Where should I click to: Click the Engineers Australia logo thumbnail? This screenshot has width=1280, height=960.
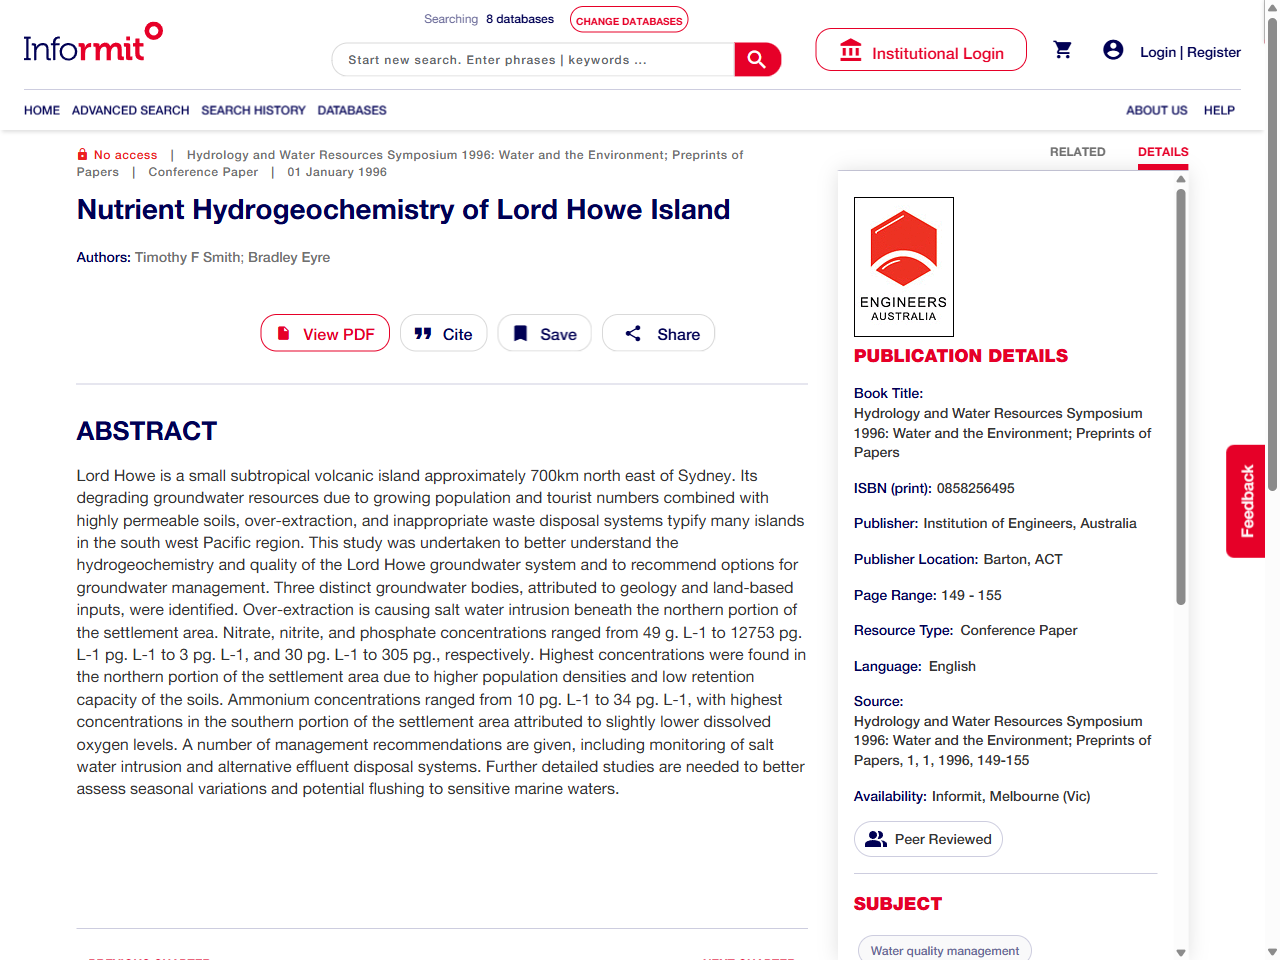904,267
